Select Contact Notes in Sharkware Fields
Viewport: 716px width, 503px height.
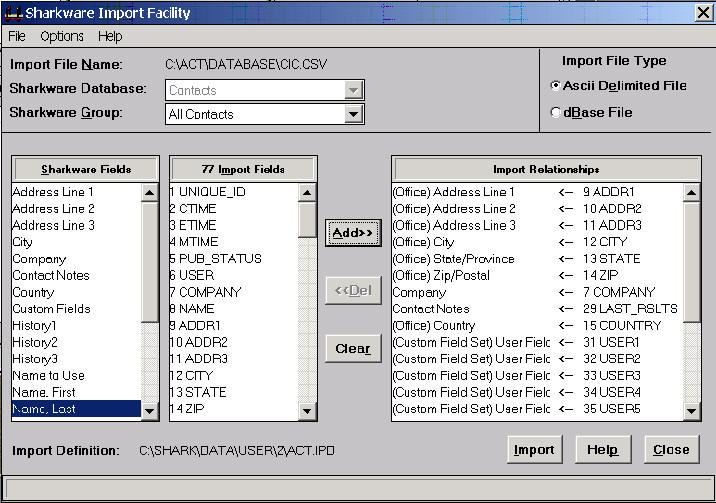click(x=76, y=275)
